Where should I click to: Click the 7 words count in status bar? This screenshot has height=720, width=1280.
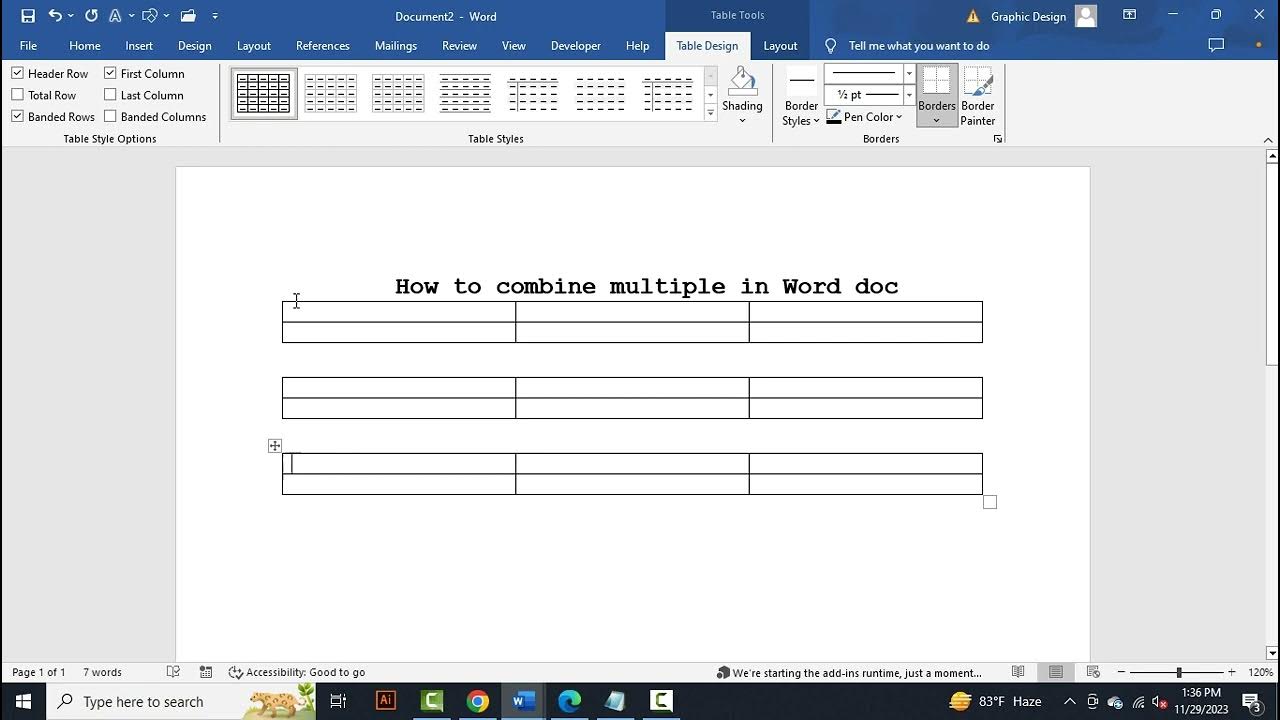[102, 672]
